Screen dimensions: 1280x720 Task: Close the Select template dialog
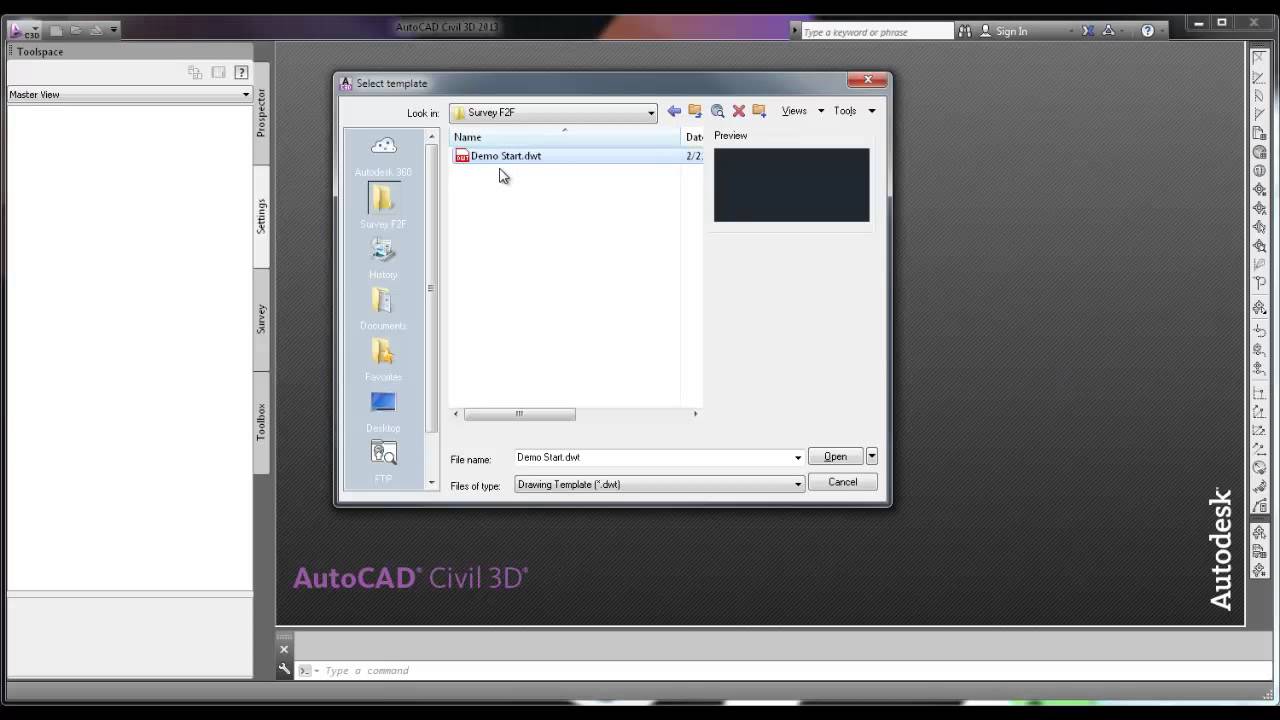[x=867, y=80]
